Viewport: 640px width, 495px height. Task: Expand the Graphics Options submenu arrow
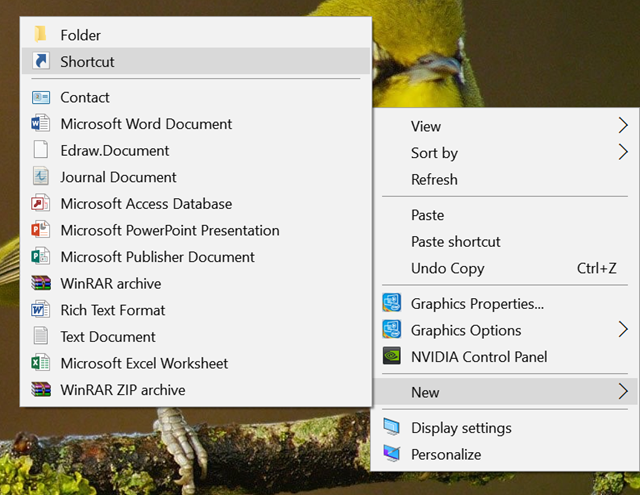click(623, 329)
